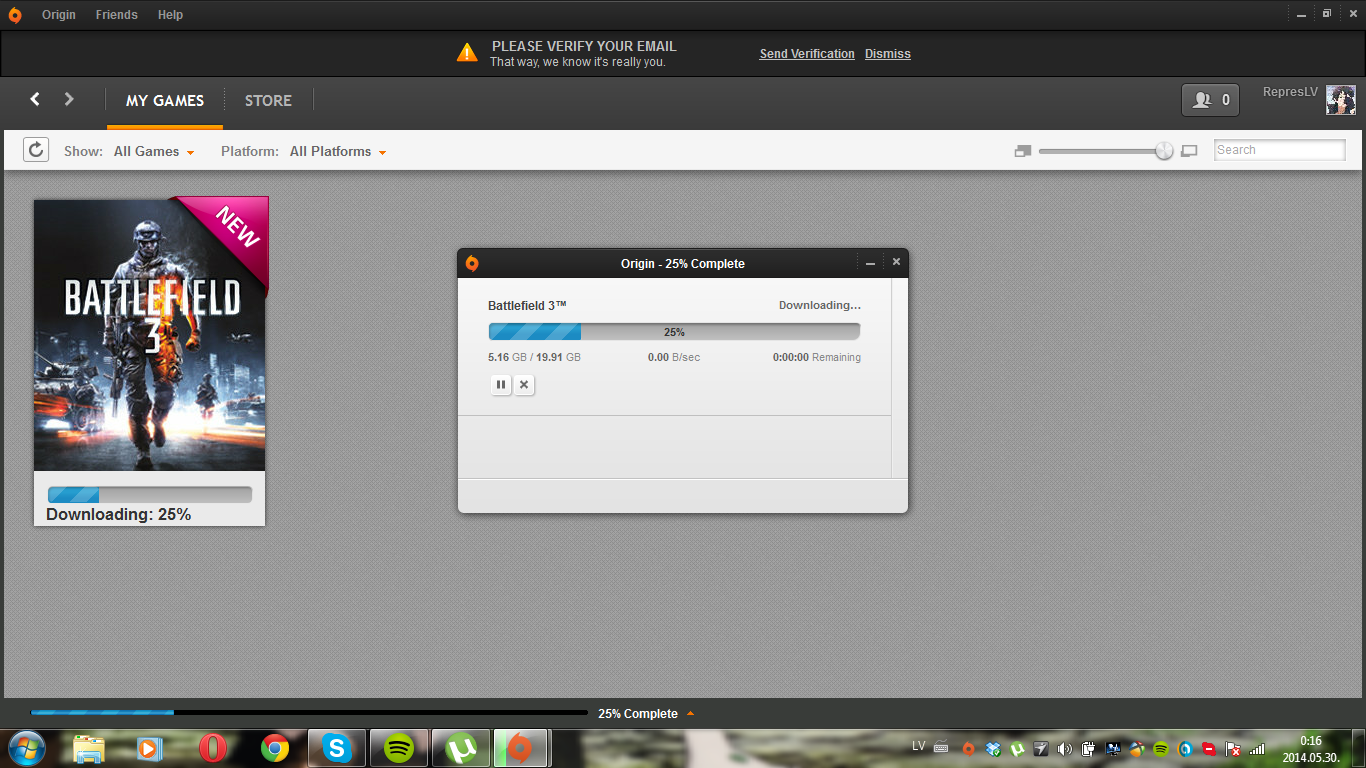The height and width of the screenshot is (768, 1366).
Task: Open the Origin menu
Action: click(x=59, y=15)
